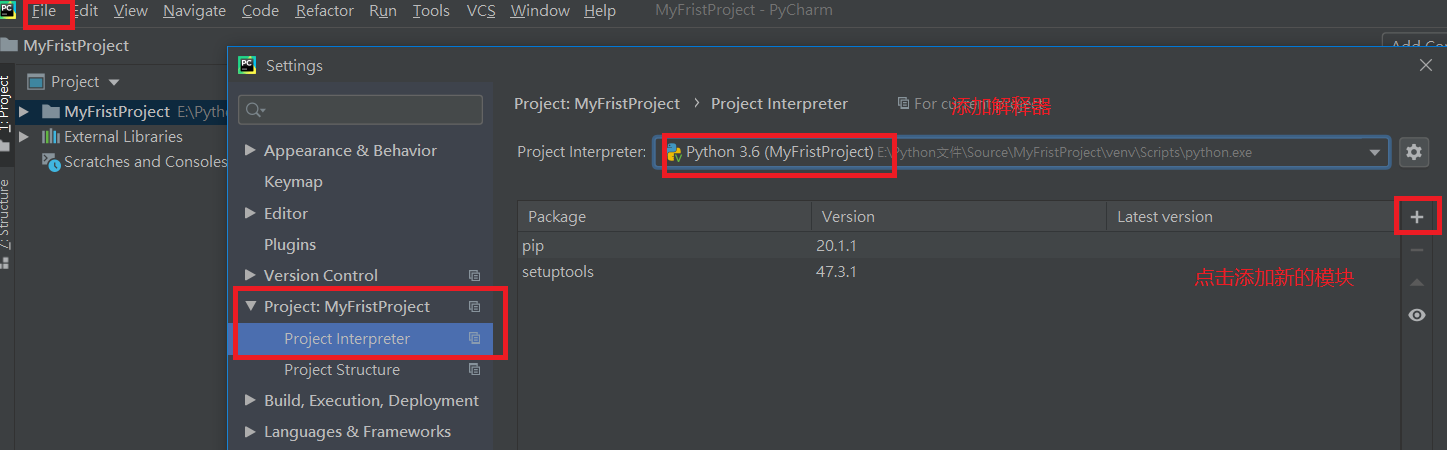Viewport: 1447px width, 450px height.
Task: Click the plus icon to add package
Action: [x=1416, y=217]
